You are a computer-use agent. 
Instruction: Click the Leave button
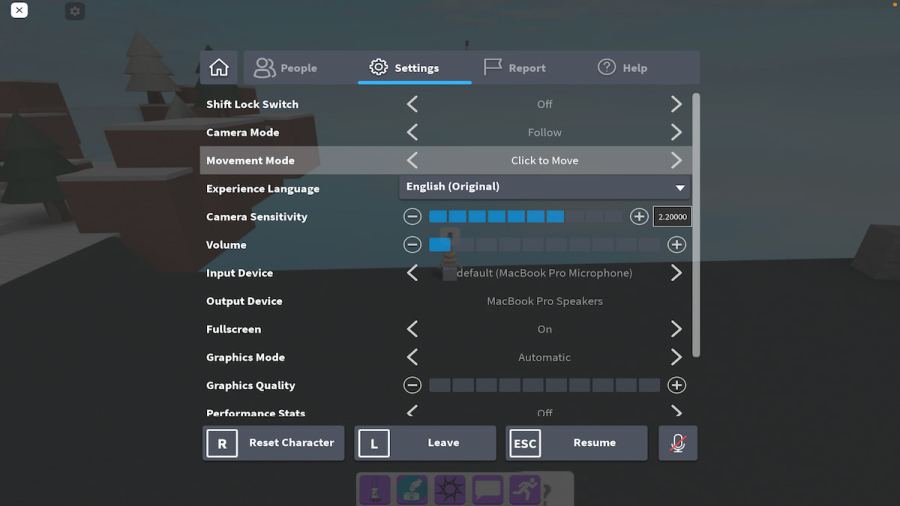(425, 443)
